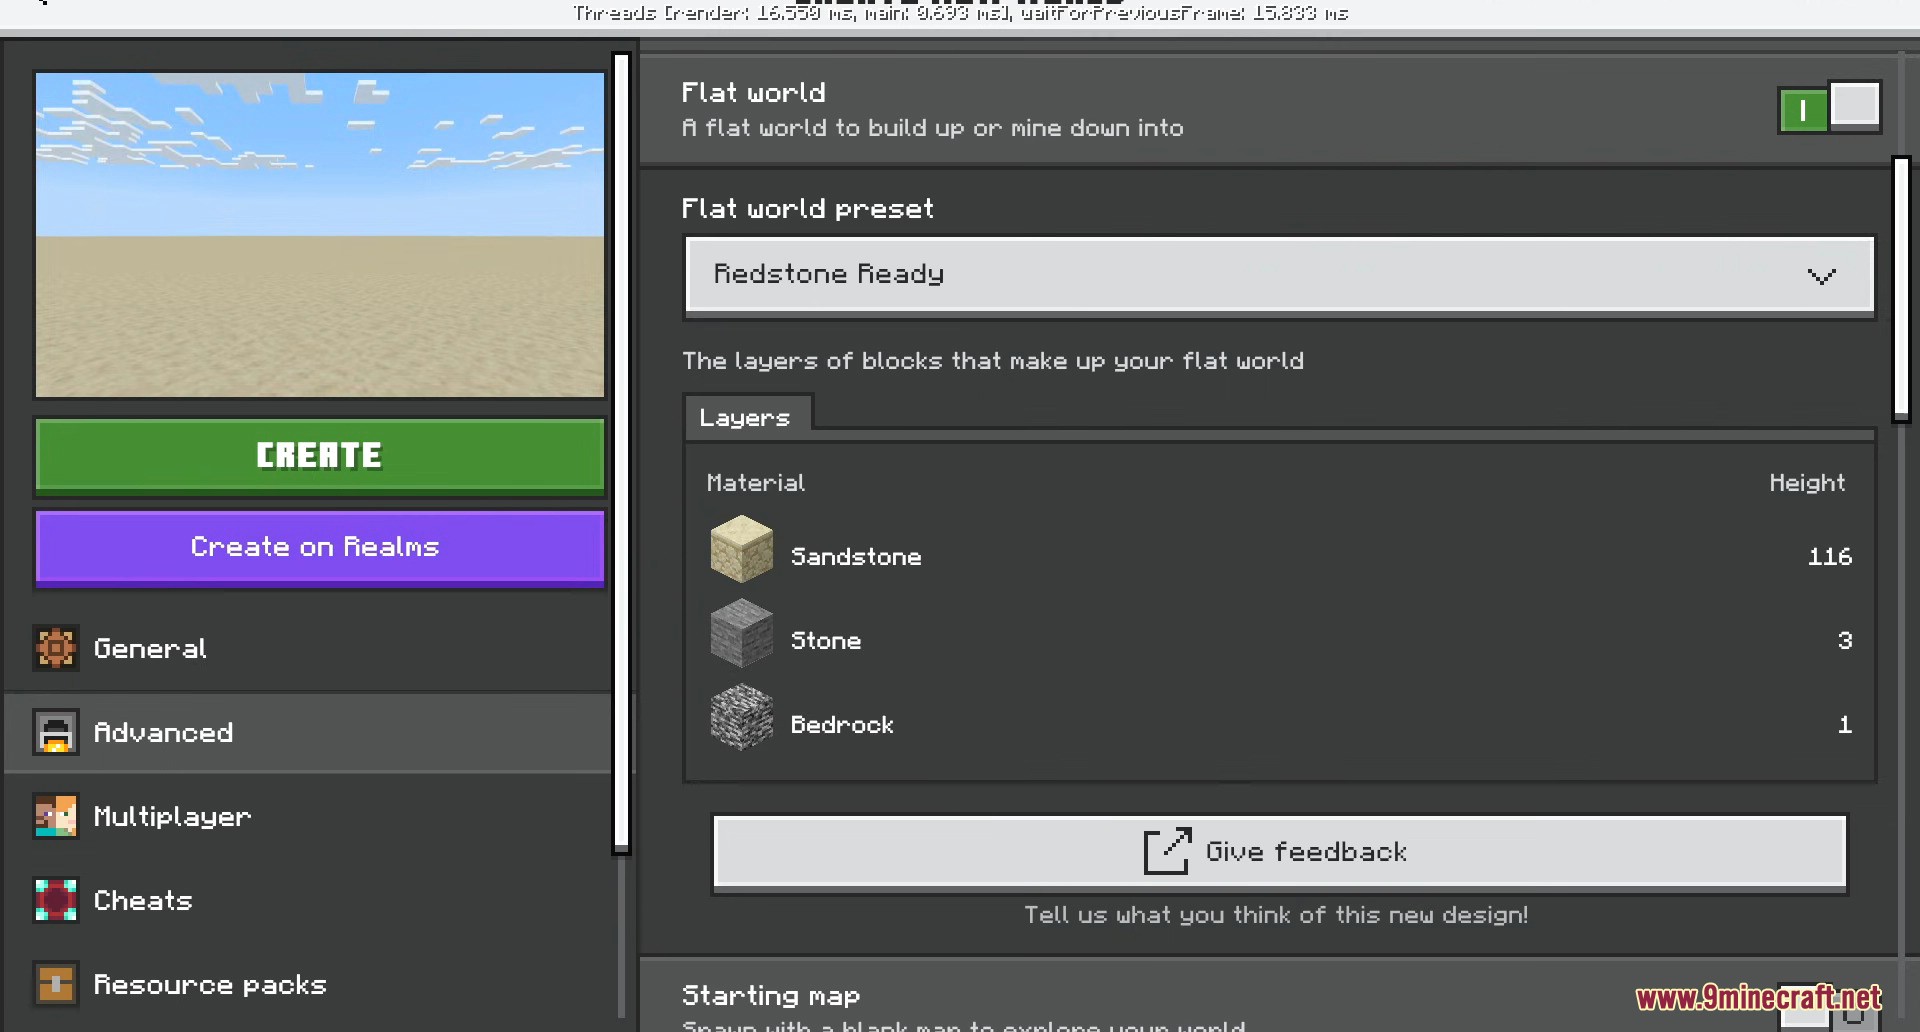This screenshot has height=1032, width=1920.
Task: Click the dropdown chevron beside Redstone Ready
Action: click(x=1821, y=276)
